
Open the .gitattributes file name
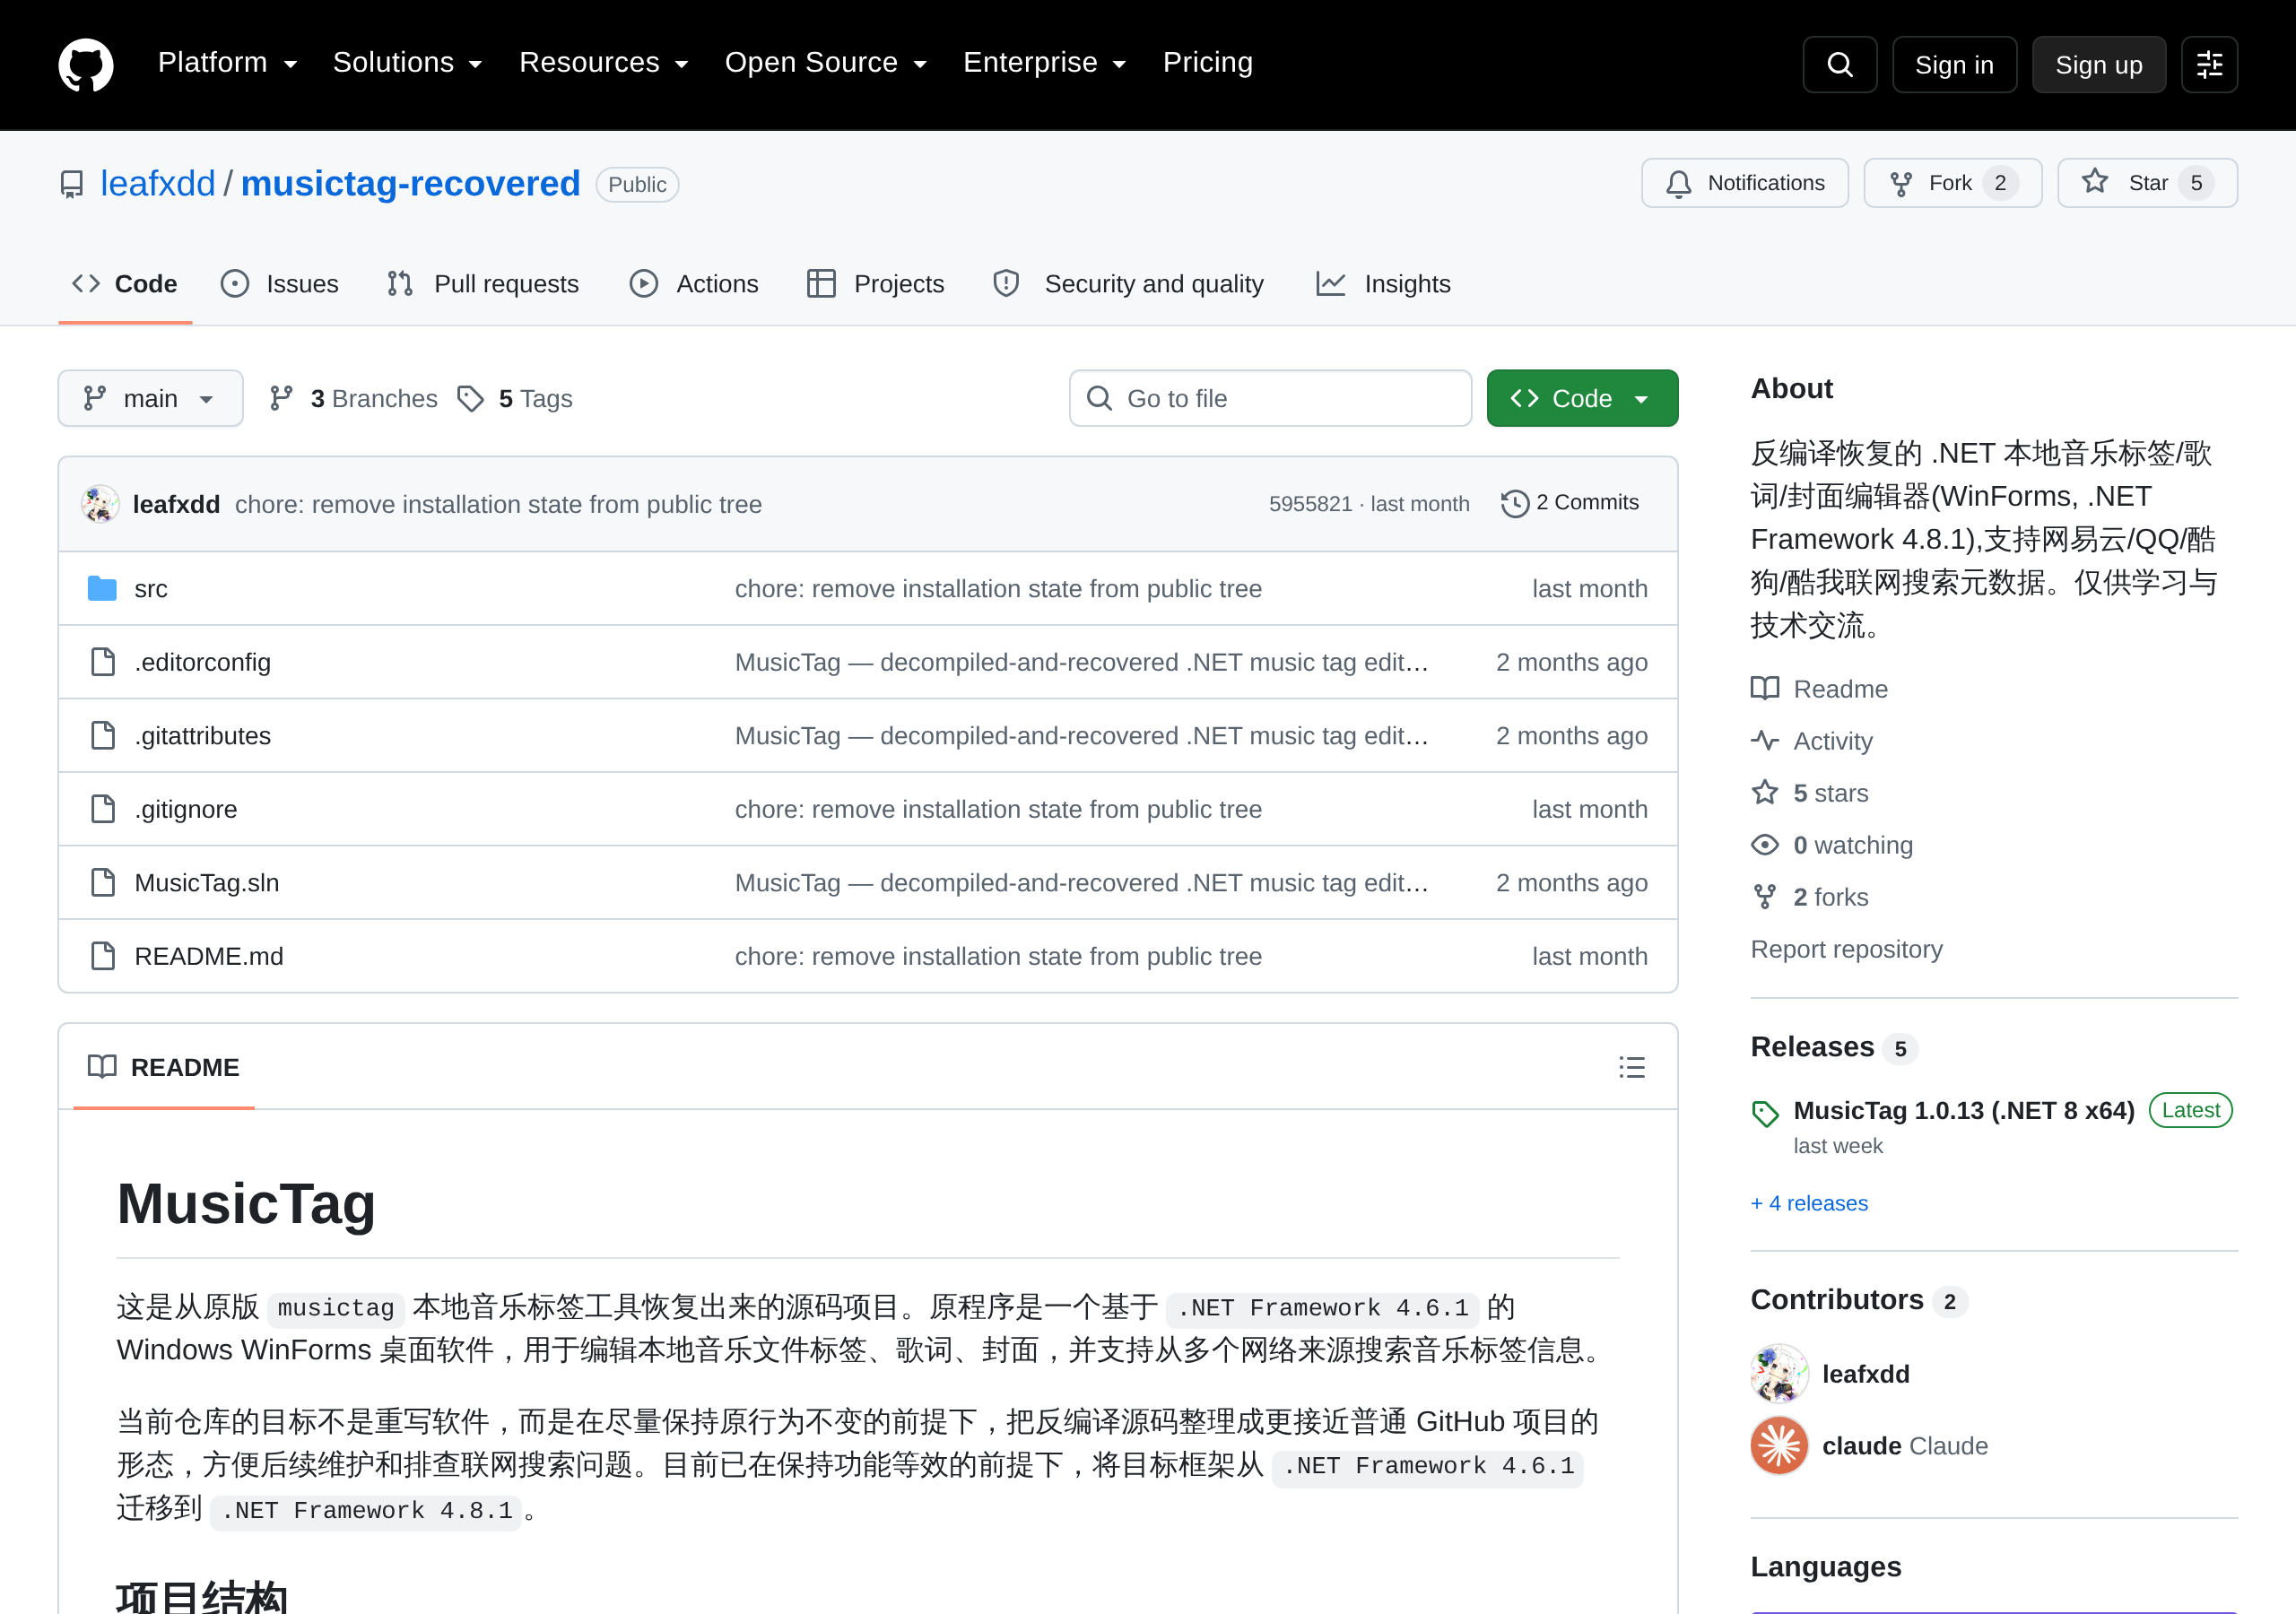point(203,736)
